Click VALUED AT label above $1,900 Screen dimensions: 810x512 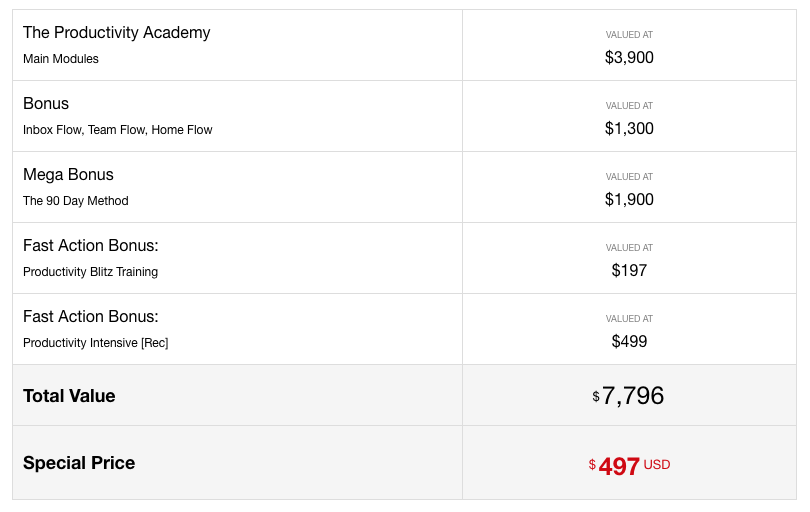629,177
